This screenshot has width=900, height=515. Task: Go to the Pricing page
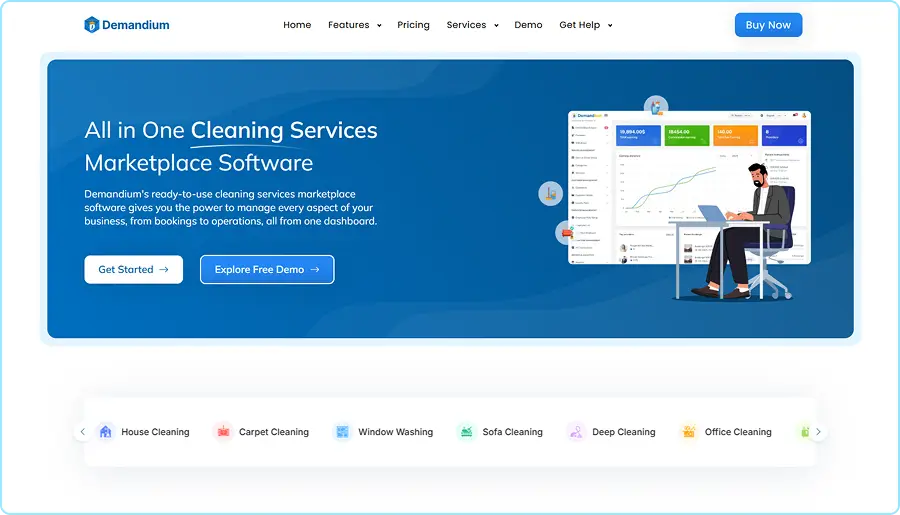coord(413,25)
